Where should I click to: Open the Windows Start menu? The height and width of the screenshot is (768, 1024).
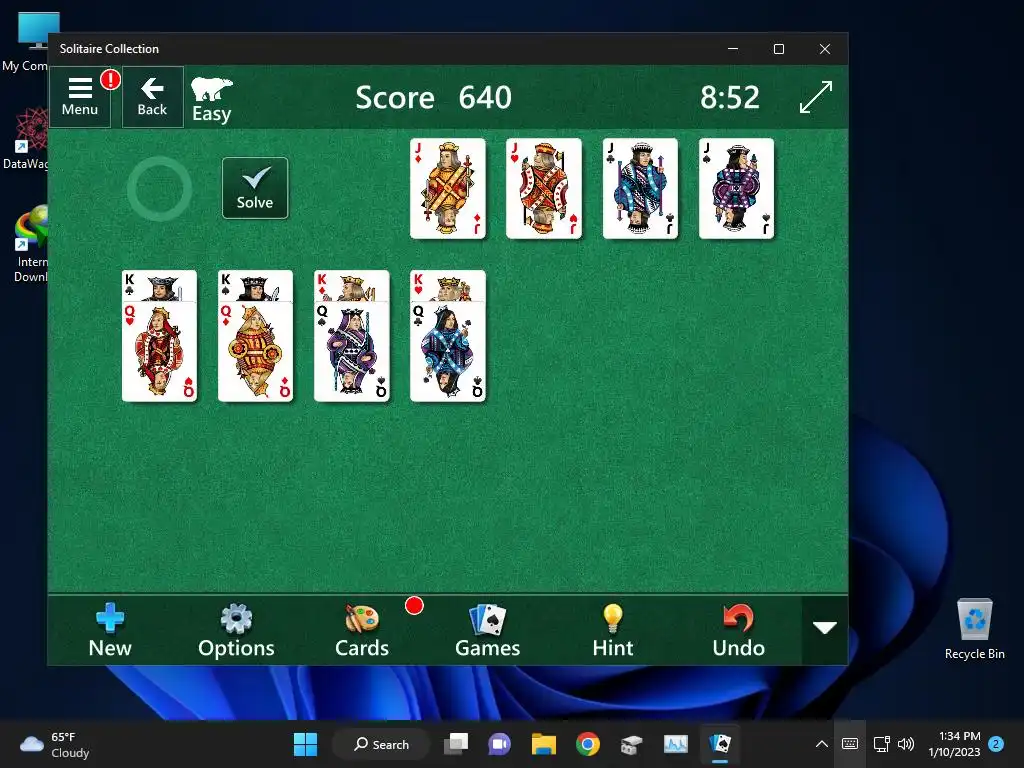tap(305, 744)
